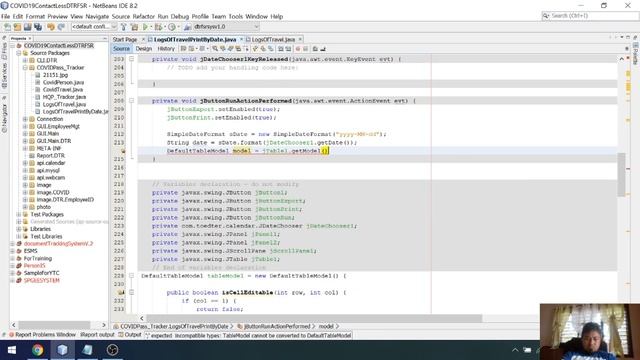
Task: Open the Tools menu
Action: [236, 16]
